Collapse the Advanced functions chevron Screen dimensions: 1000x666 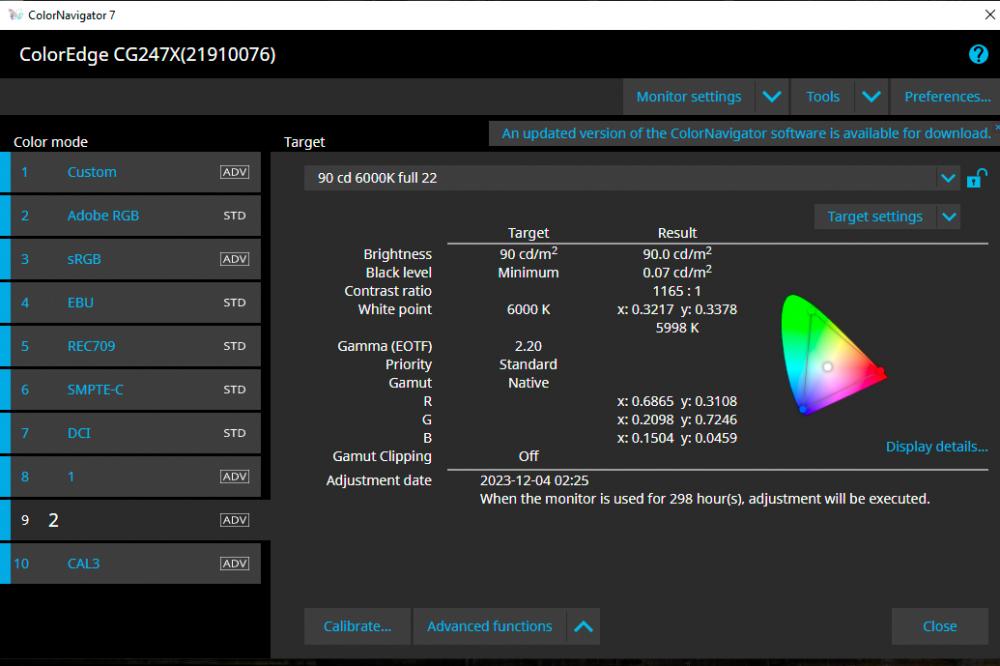pos(584,626)
